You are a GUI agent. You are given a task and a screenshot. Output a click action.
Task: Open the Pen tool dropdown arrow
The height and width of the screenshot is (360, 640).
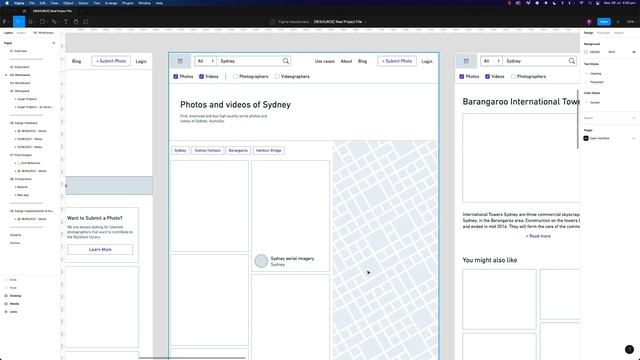point(58,22)
